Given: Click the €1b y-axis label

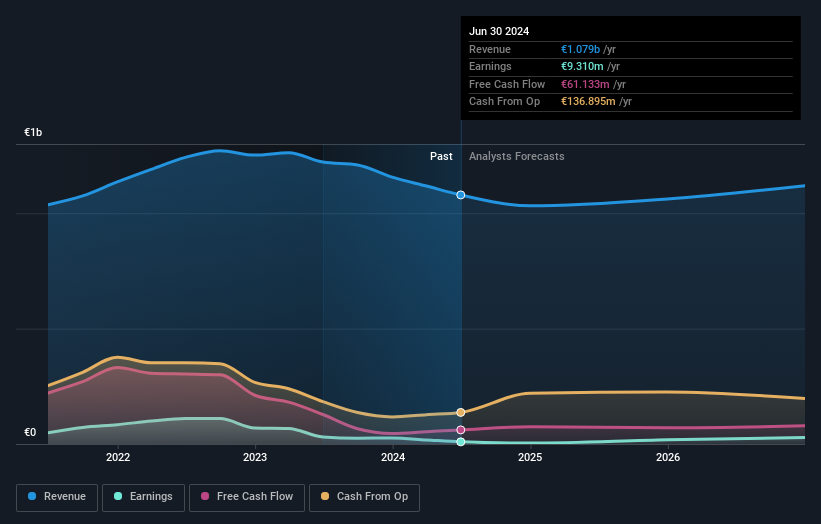Looking at the screenshot, I should coord(33,132).
